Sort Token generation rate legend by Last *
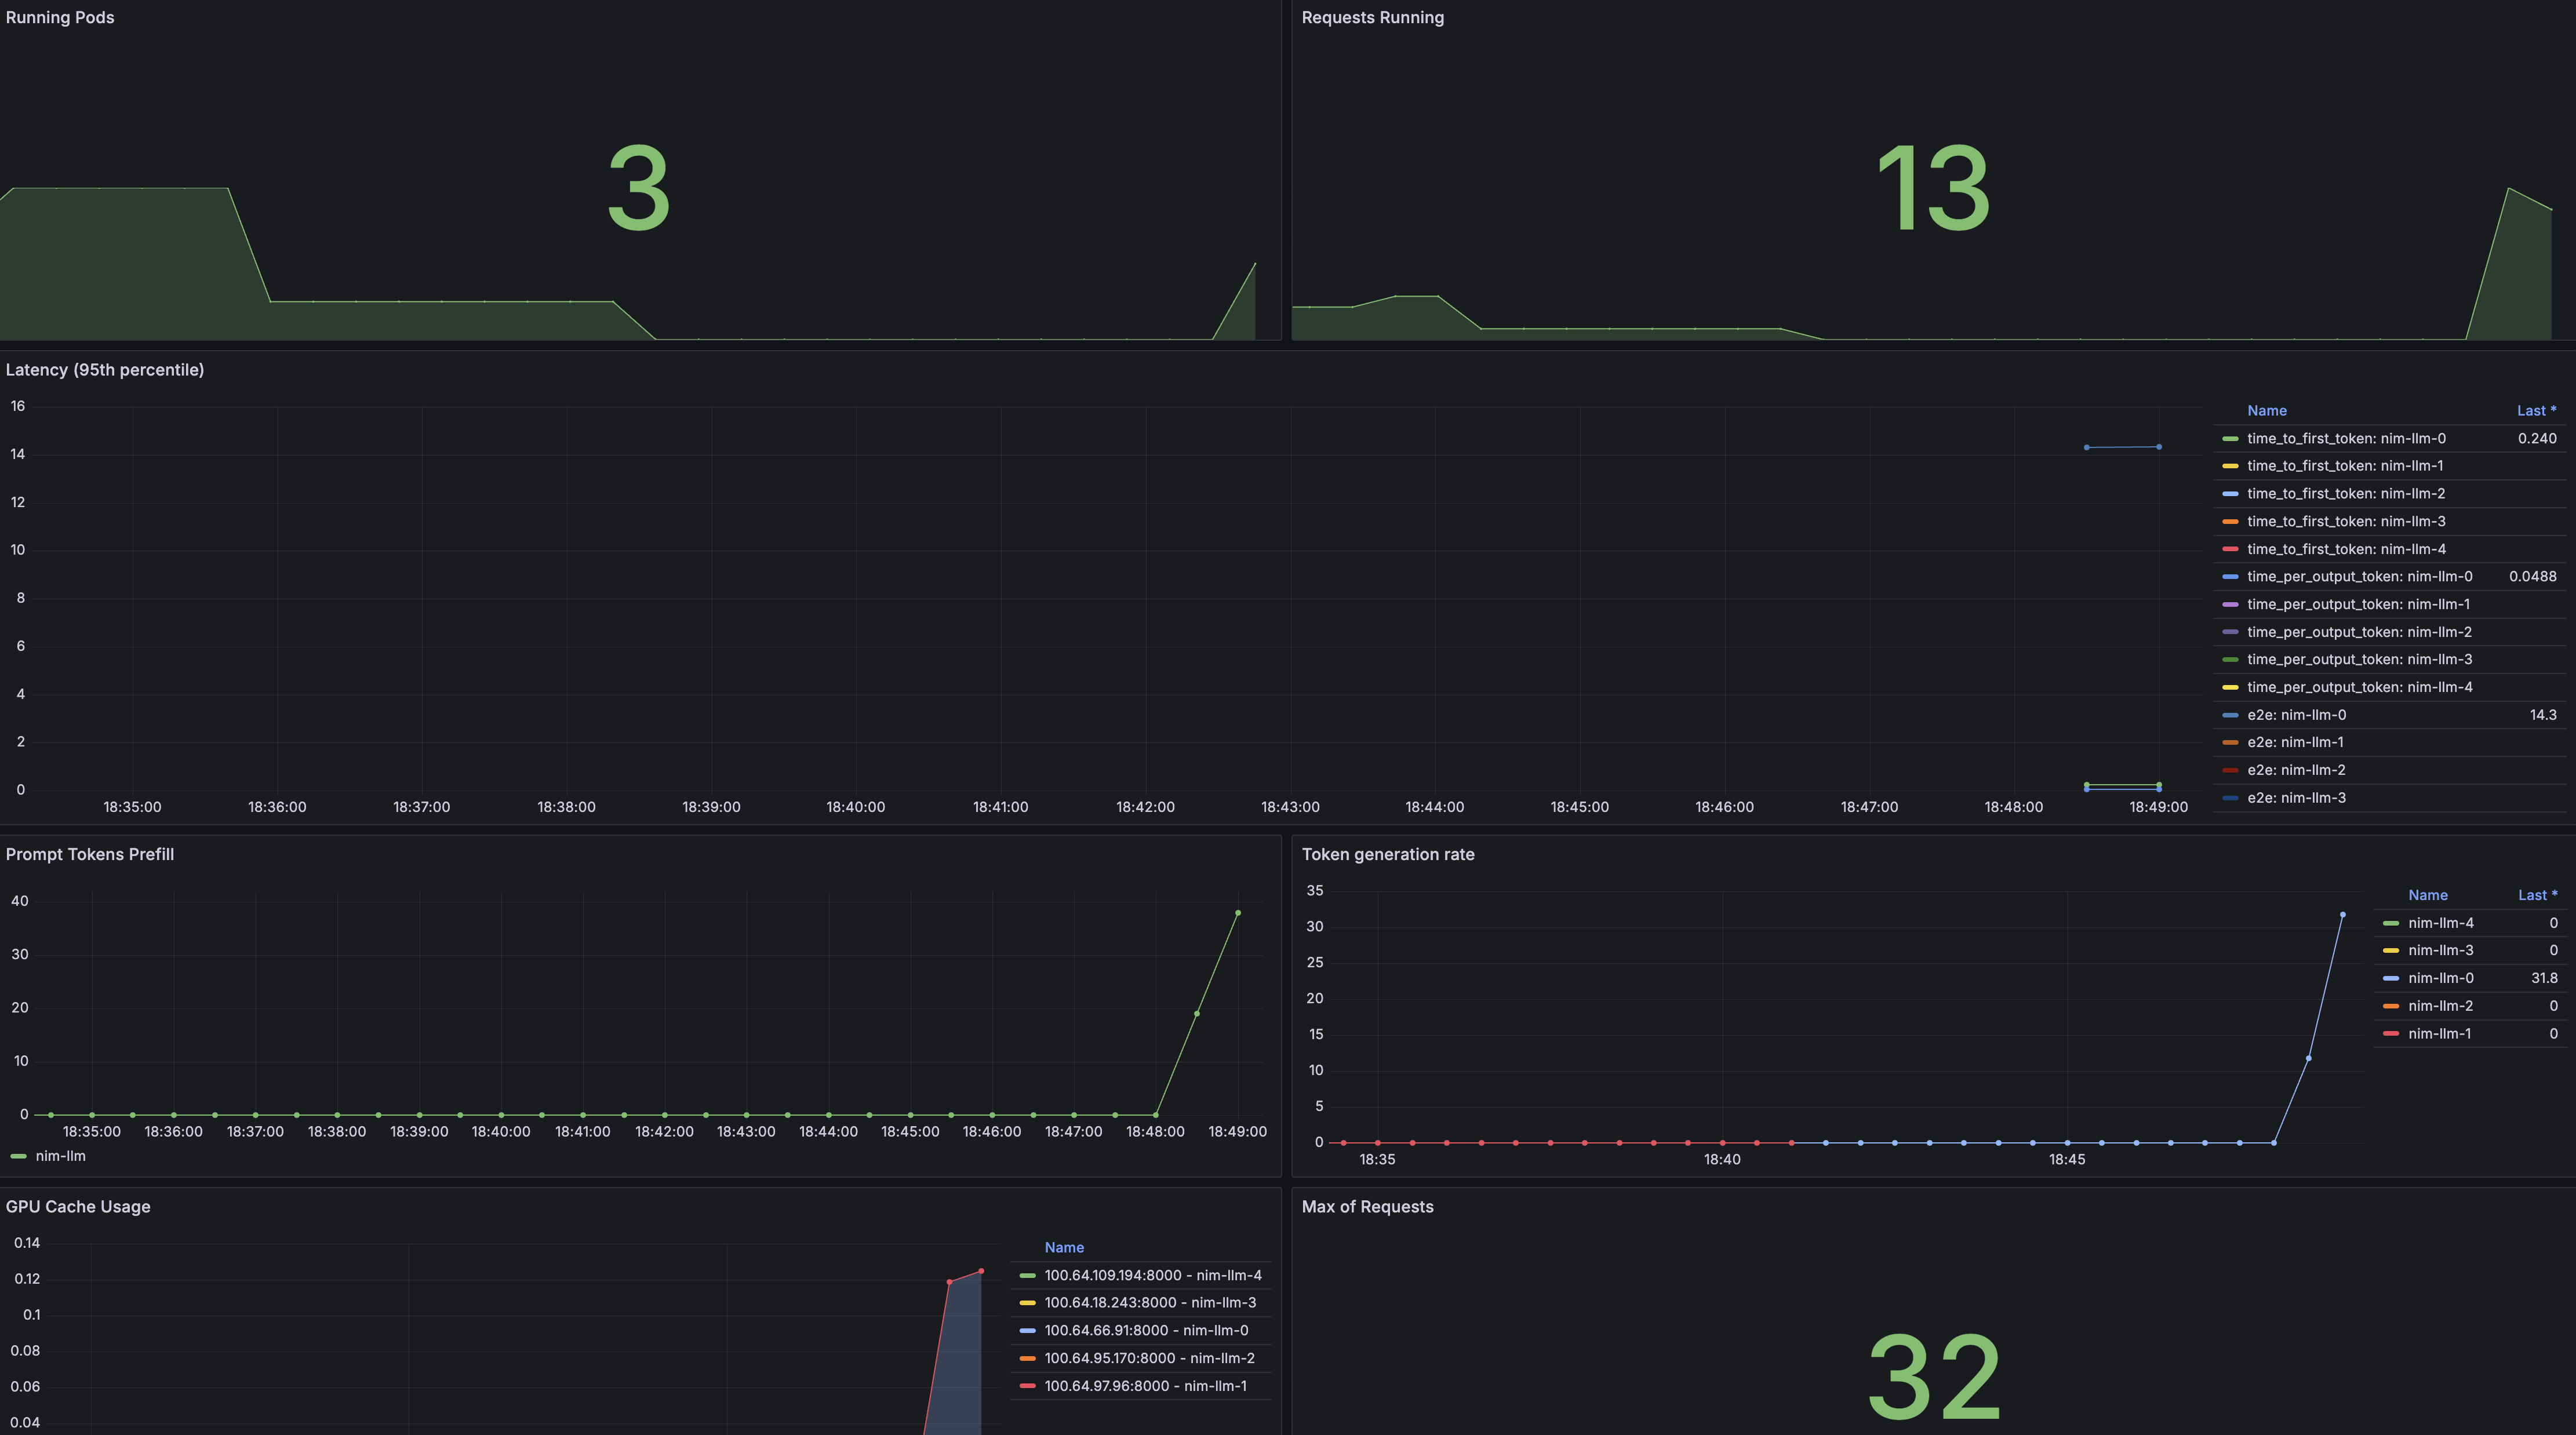2576x1435 pixels. click(2536, 895)
